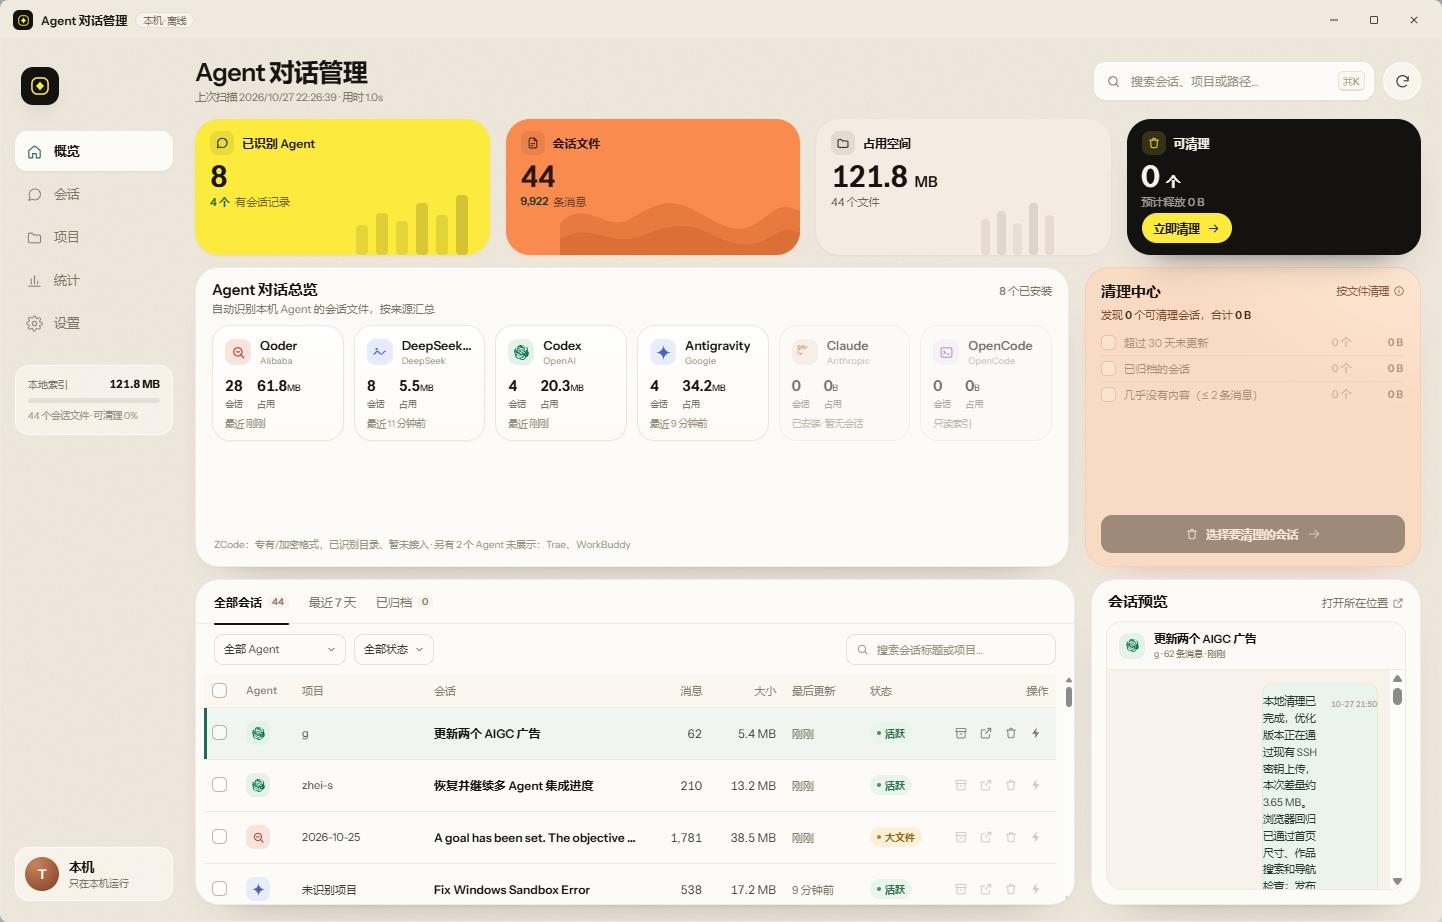Click the 打开所在位置 link
The image size is (1442, 922).
tap(1362, 603)
